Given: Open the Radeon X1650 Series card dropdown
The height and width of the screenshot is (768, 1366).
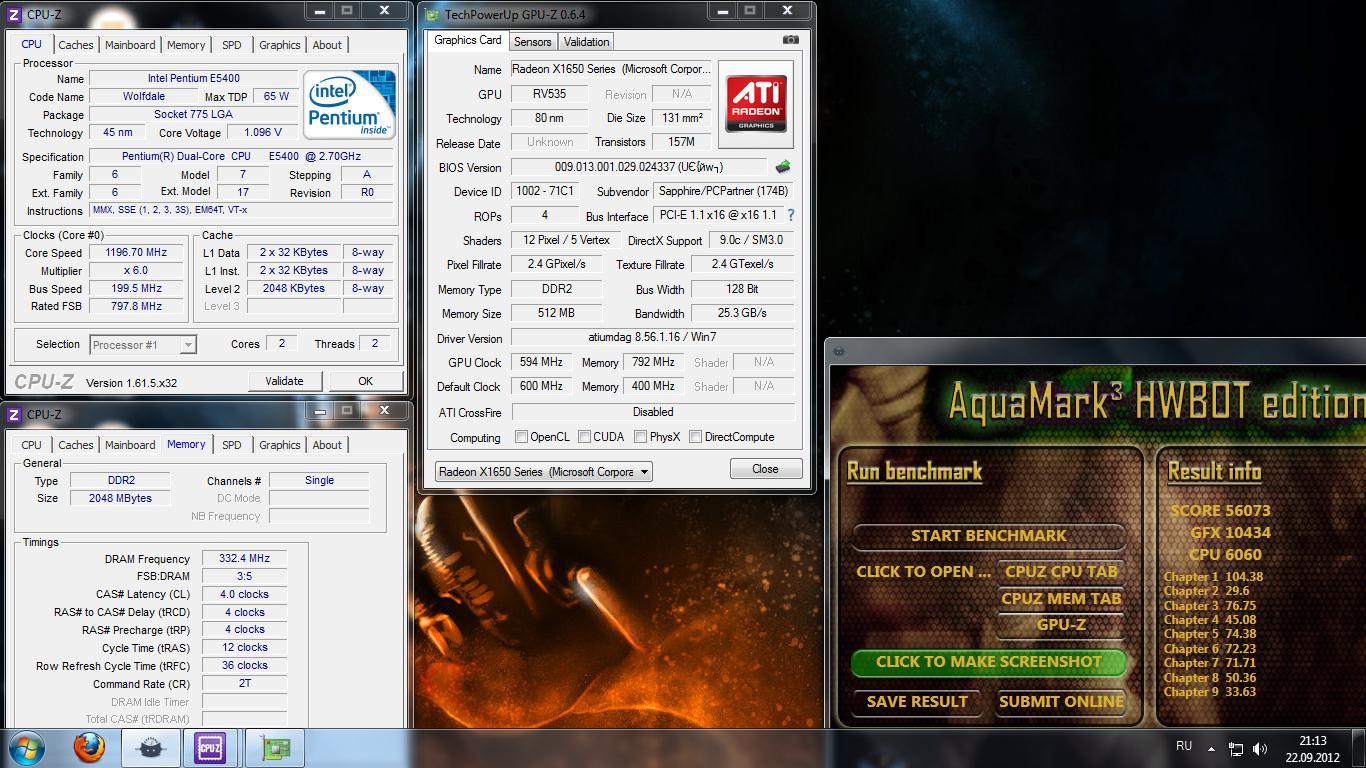Looking at the screenshot, I should click(x=543, y=472).
